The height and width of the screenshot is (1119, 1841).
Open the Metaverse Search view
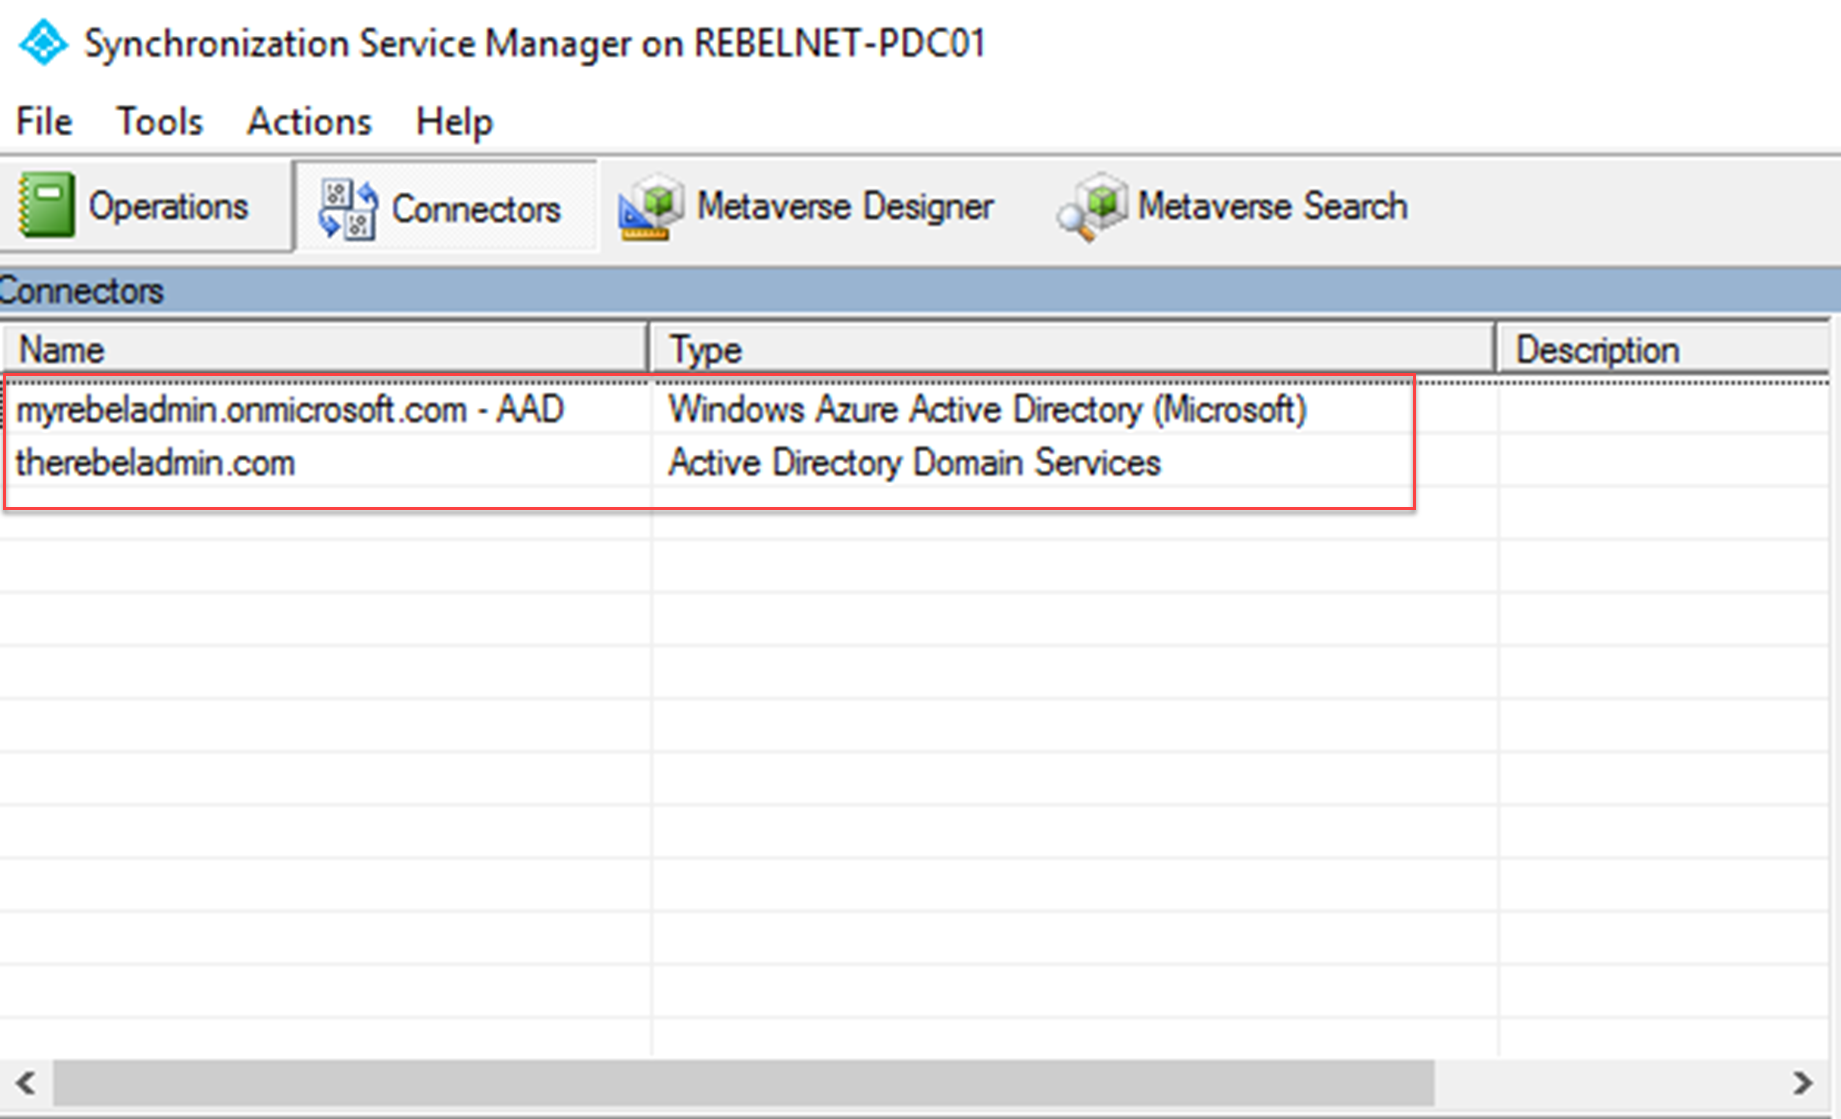(x=1272, y=207)
